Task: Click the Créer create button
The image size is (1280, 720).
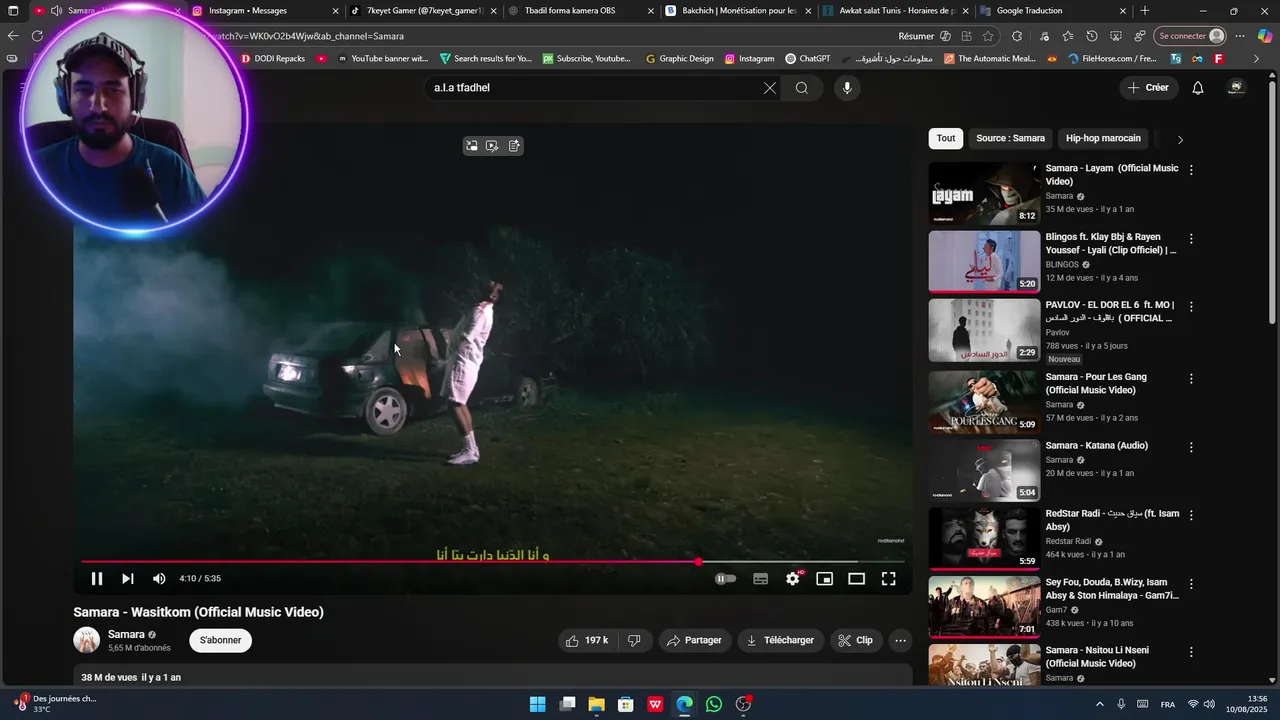Action: pyautogui.click(x=1148, y=88)
